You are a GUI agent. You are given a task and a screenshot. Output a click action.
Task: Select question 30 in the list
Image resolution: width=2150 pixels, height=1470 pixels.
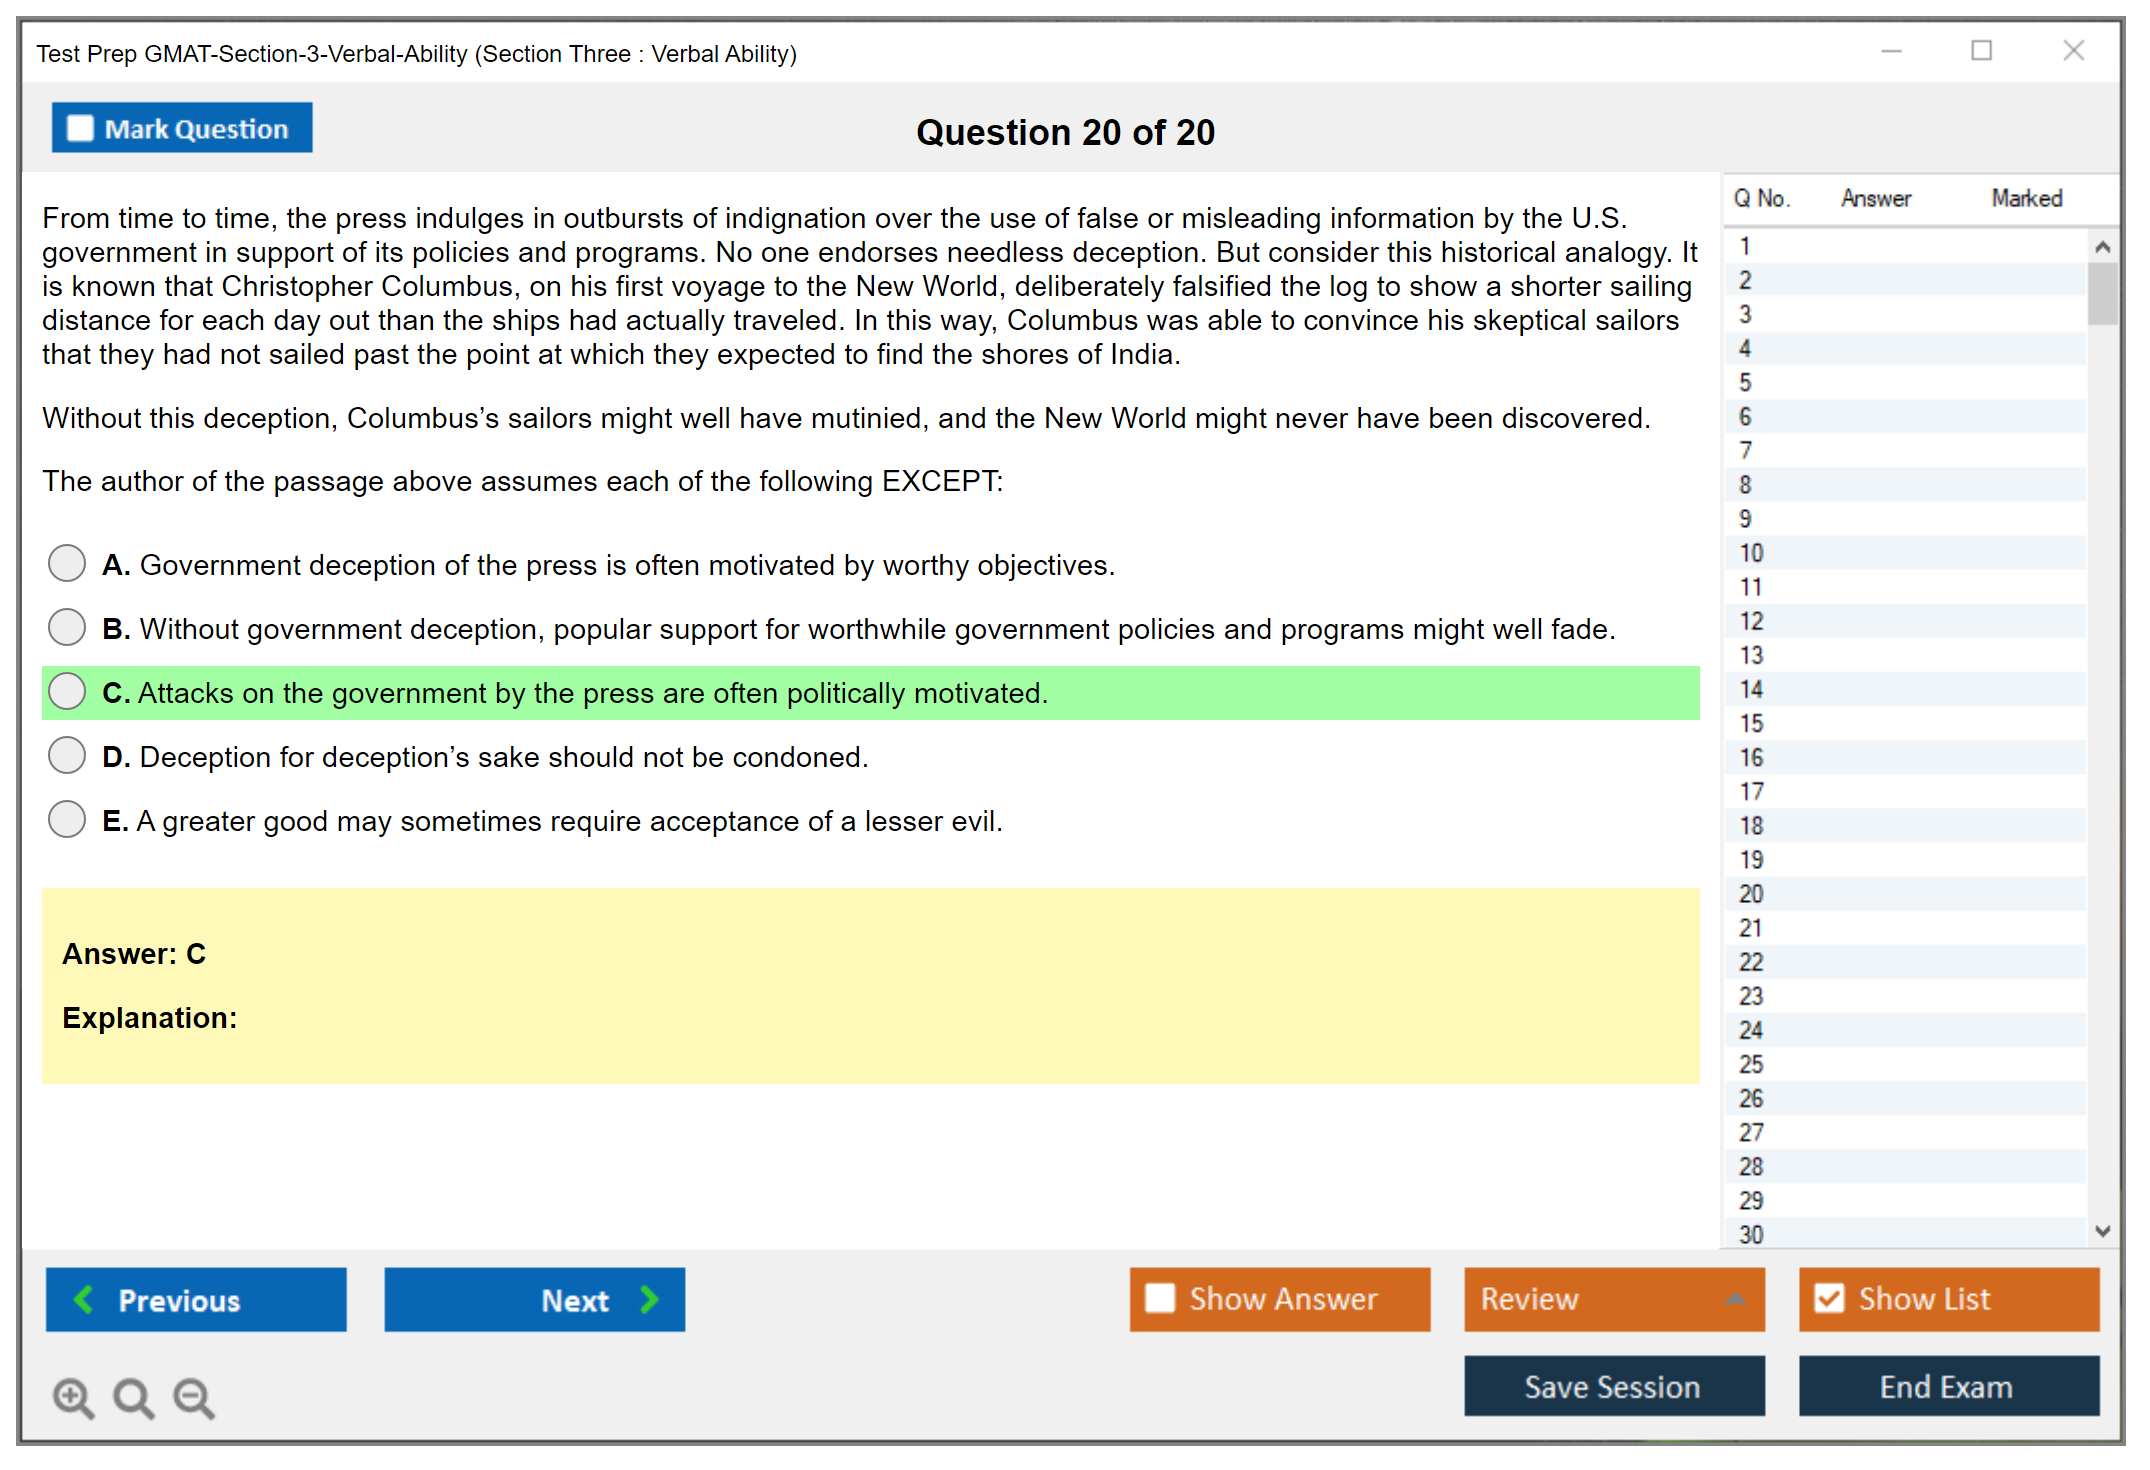point(1906,1233)
